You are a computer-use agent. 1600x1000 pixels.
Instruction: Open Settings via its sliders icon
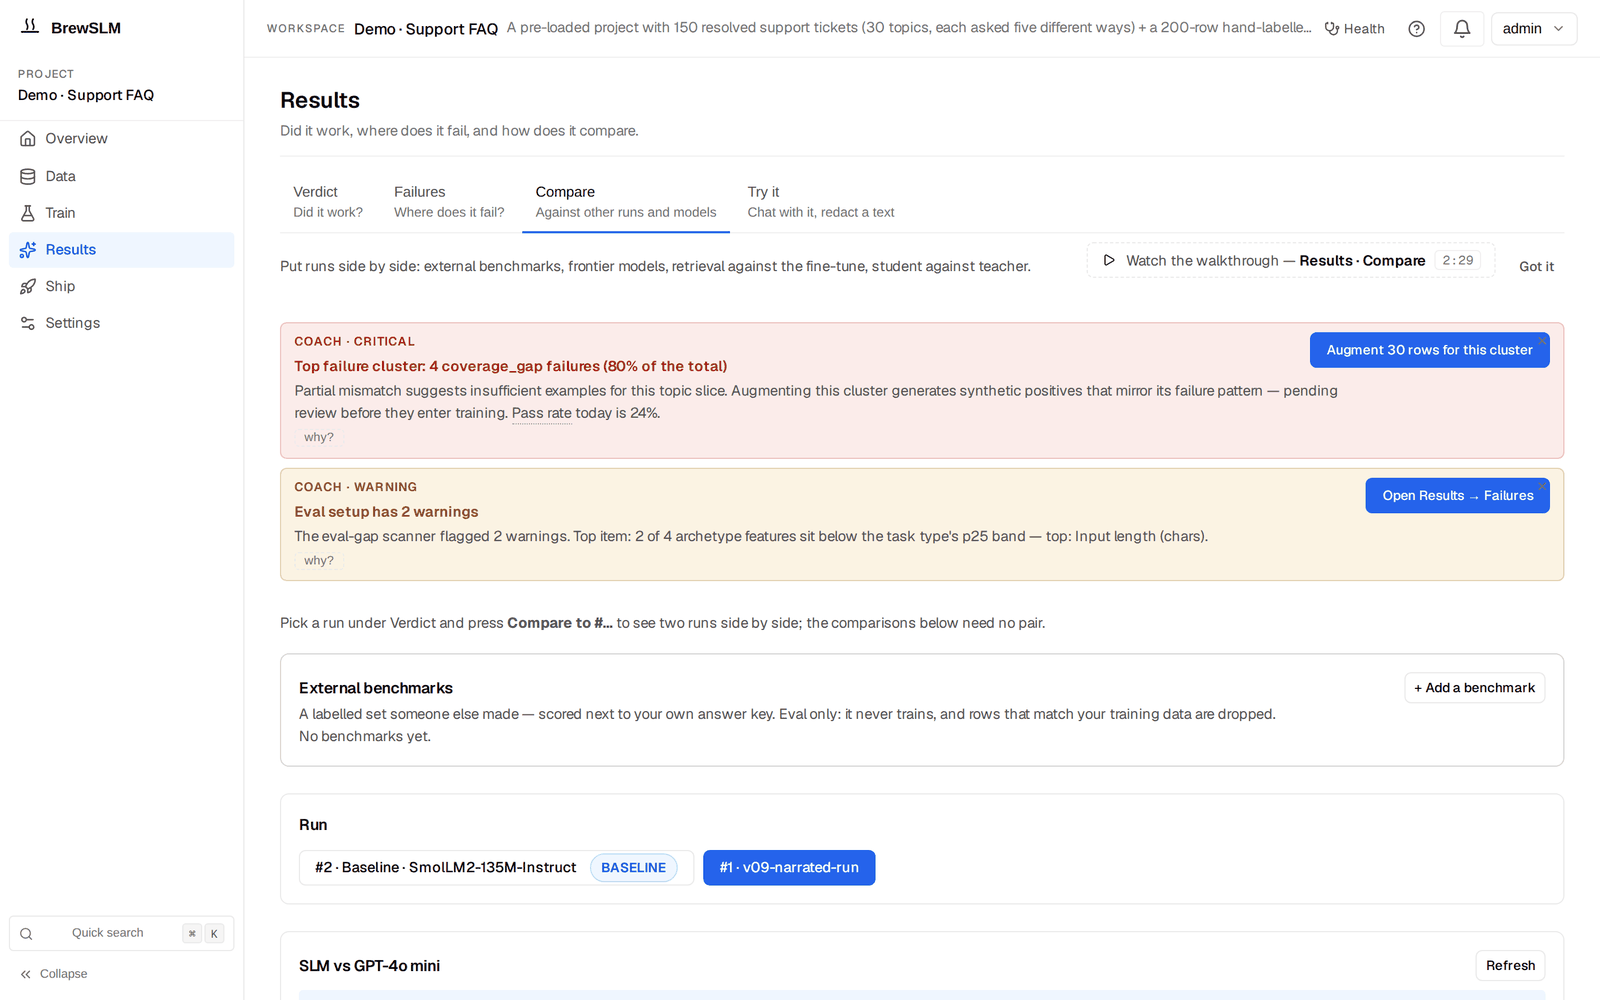coord(28,323)
